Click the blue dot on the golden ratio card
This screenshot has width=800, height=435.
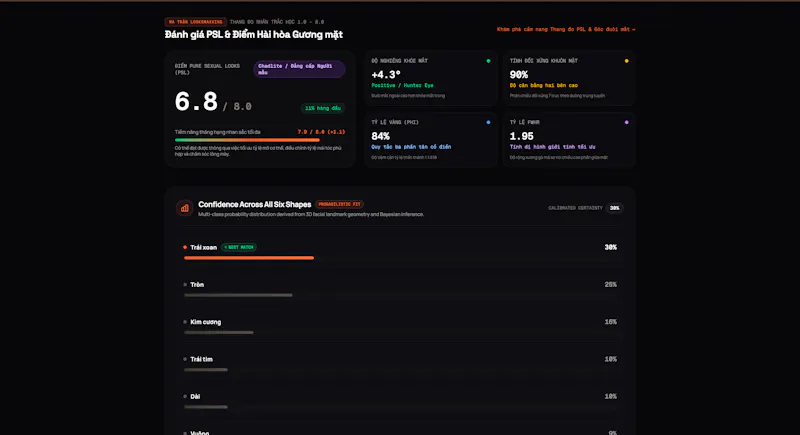click(x=488, y=122)
